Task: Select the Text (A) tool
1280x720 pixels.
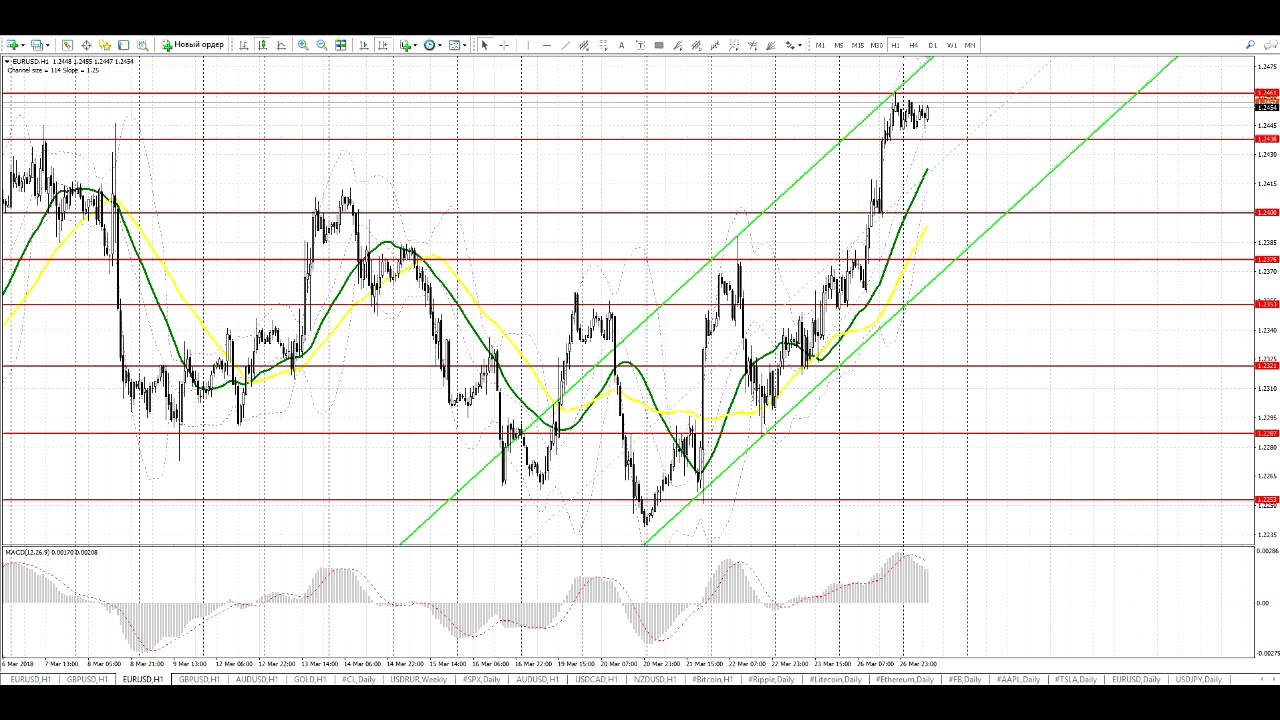Action: [621, 45]
